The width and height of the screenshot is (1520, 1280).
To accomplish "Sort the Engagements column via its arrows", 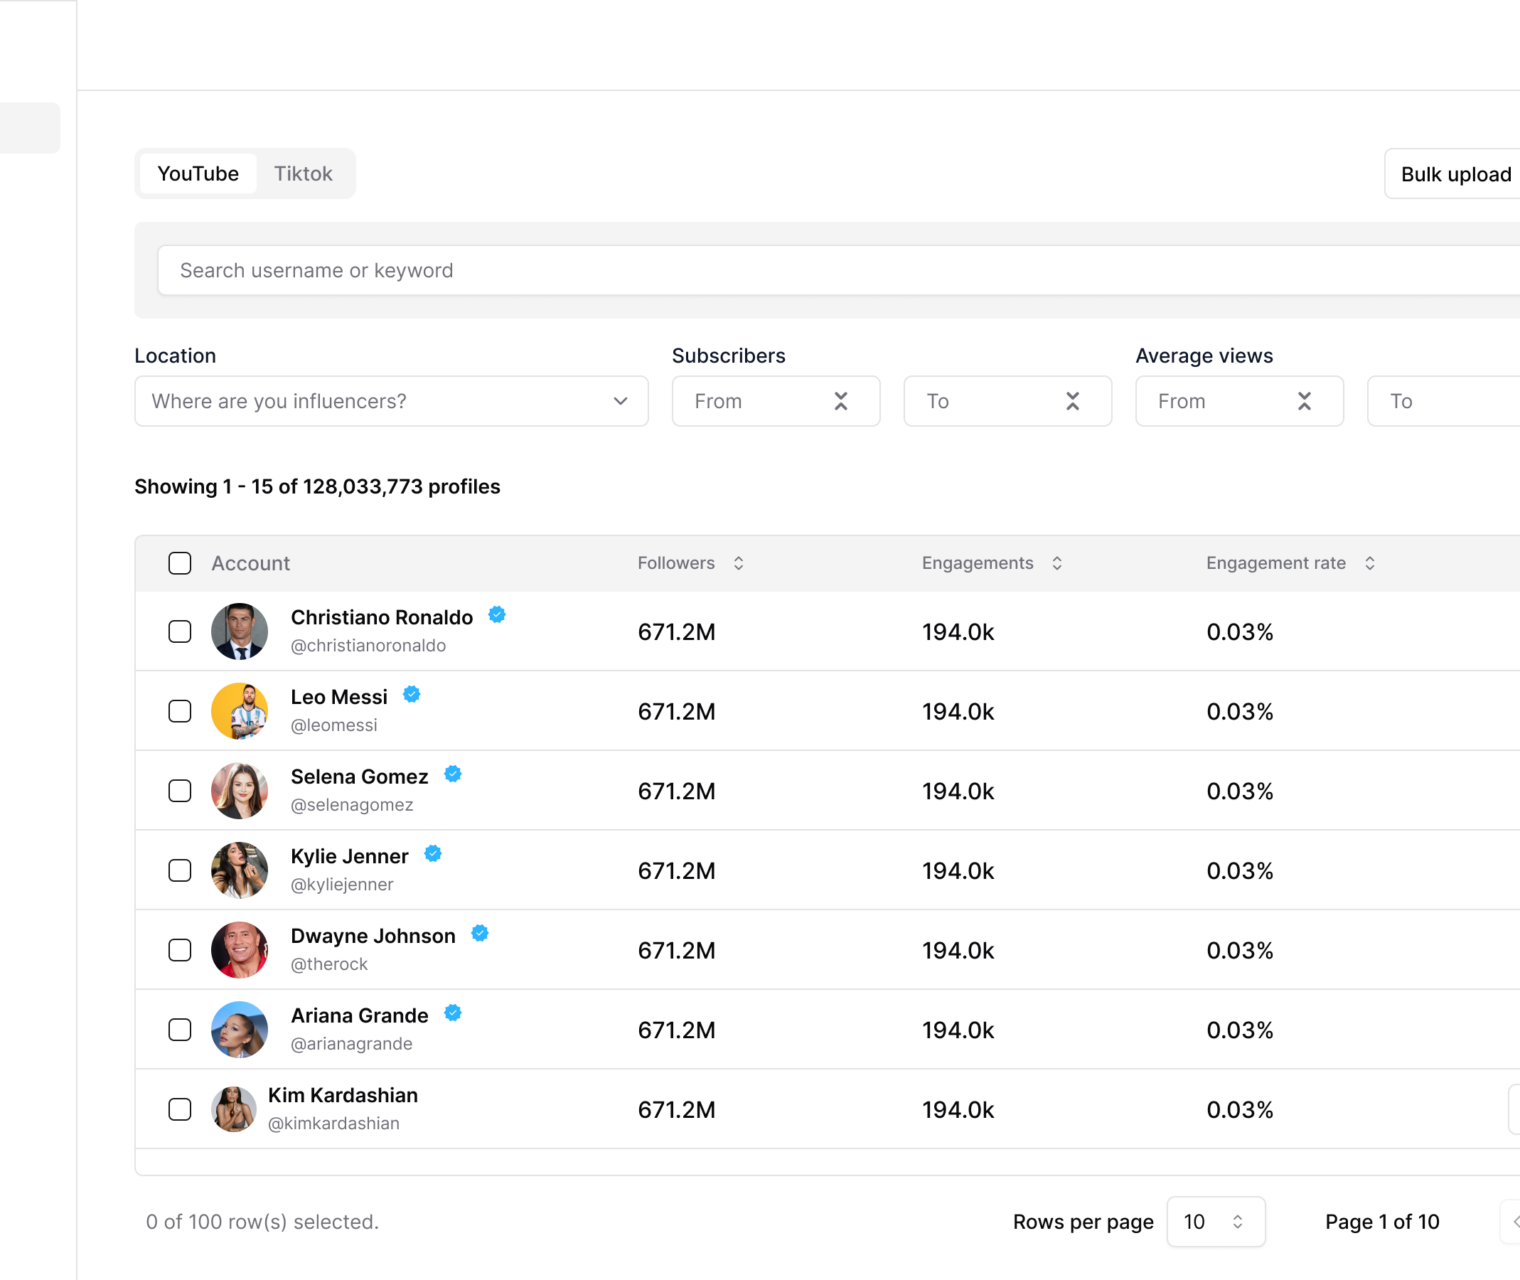I will pyautogui.click(x=1057, y=564).
